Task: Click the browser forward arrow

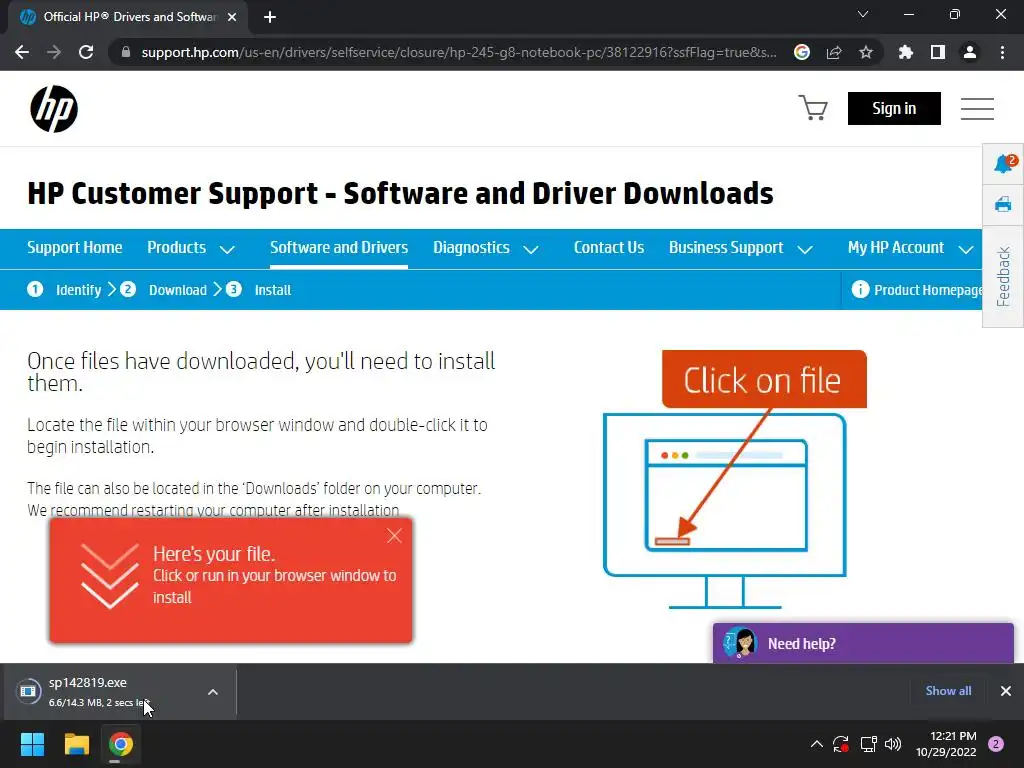Action: tap(54, 52)
